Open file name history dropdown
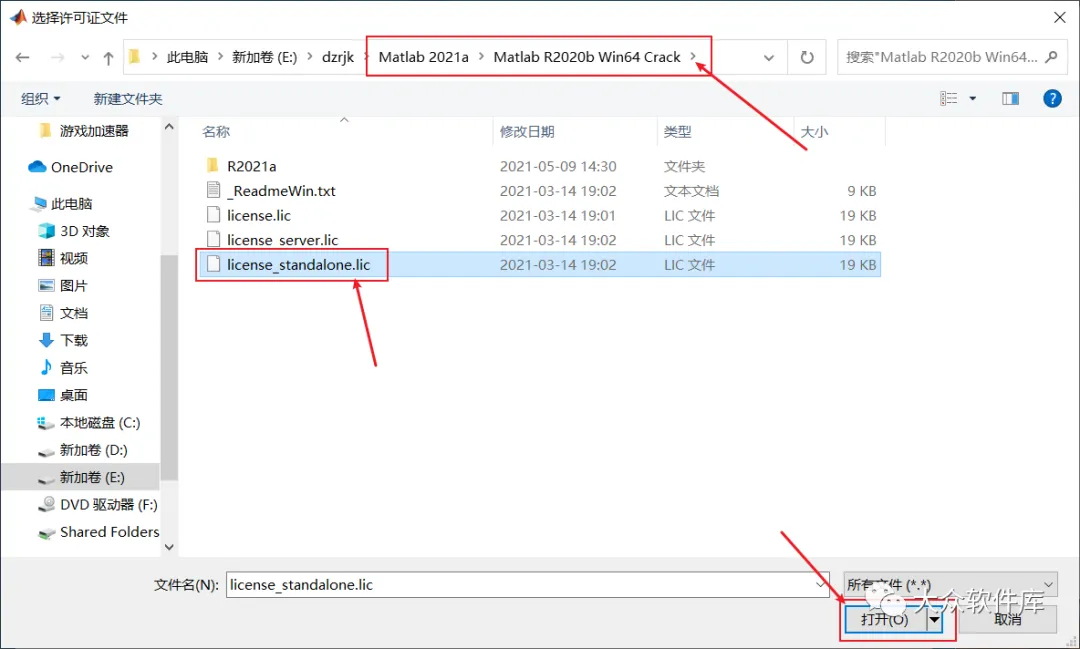1080x649 pixels. (821, 585)
